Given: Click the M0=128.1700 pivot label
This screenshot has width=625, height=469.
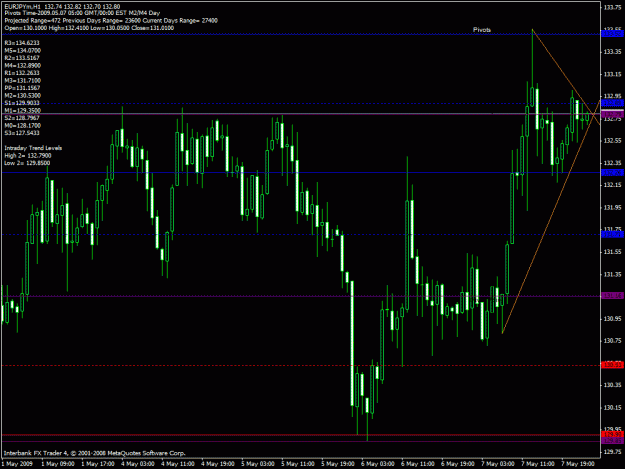Looking at the screenshot, I should coord(22,126).
